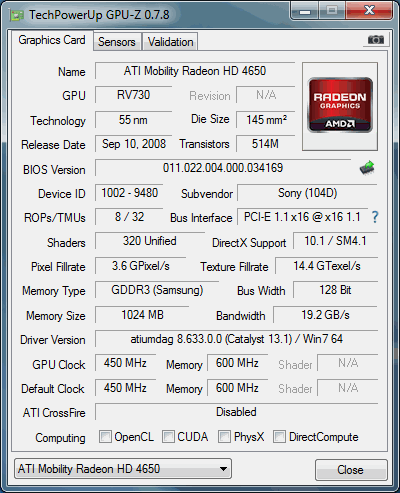Screen dimensions: 400x493
Task: Toggle the PhysX checkbox
Action: coord(224,437)
